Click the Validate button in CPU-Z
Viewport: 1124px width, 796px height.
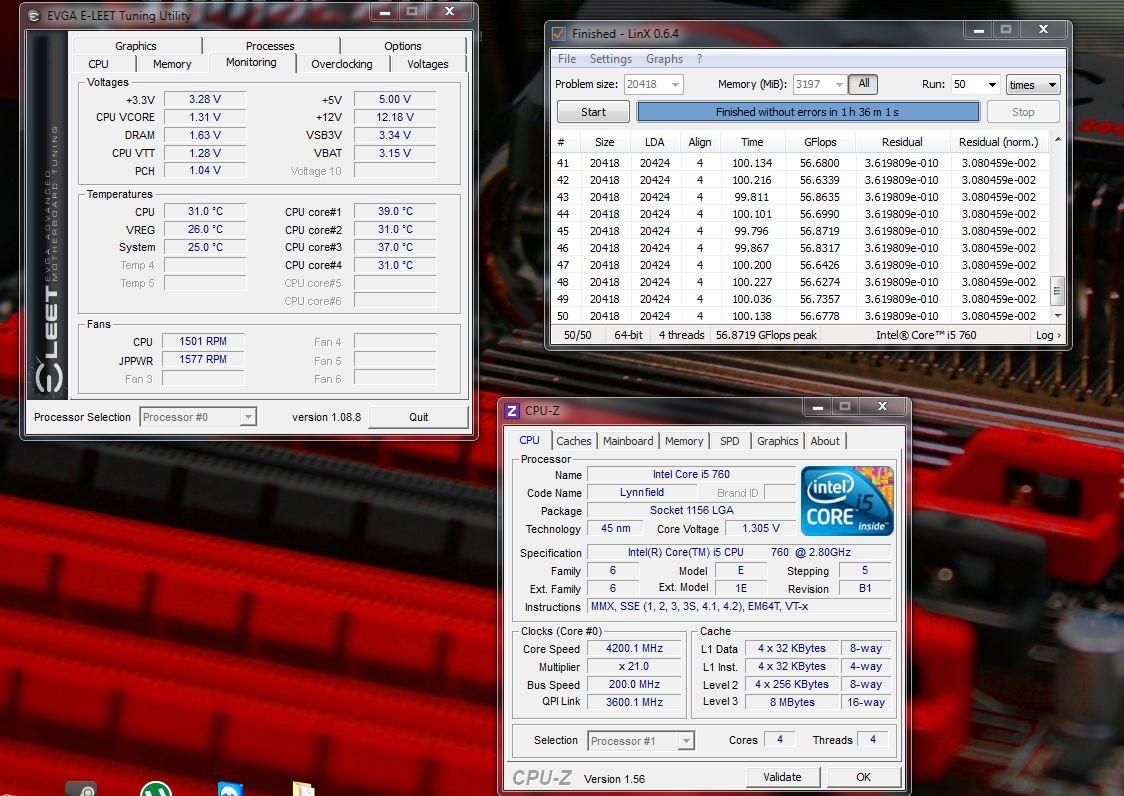[782, 777]
